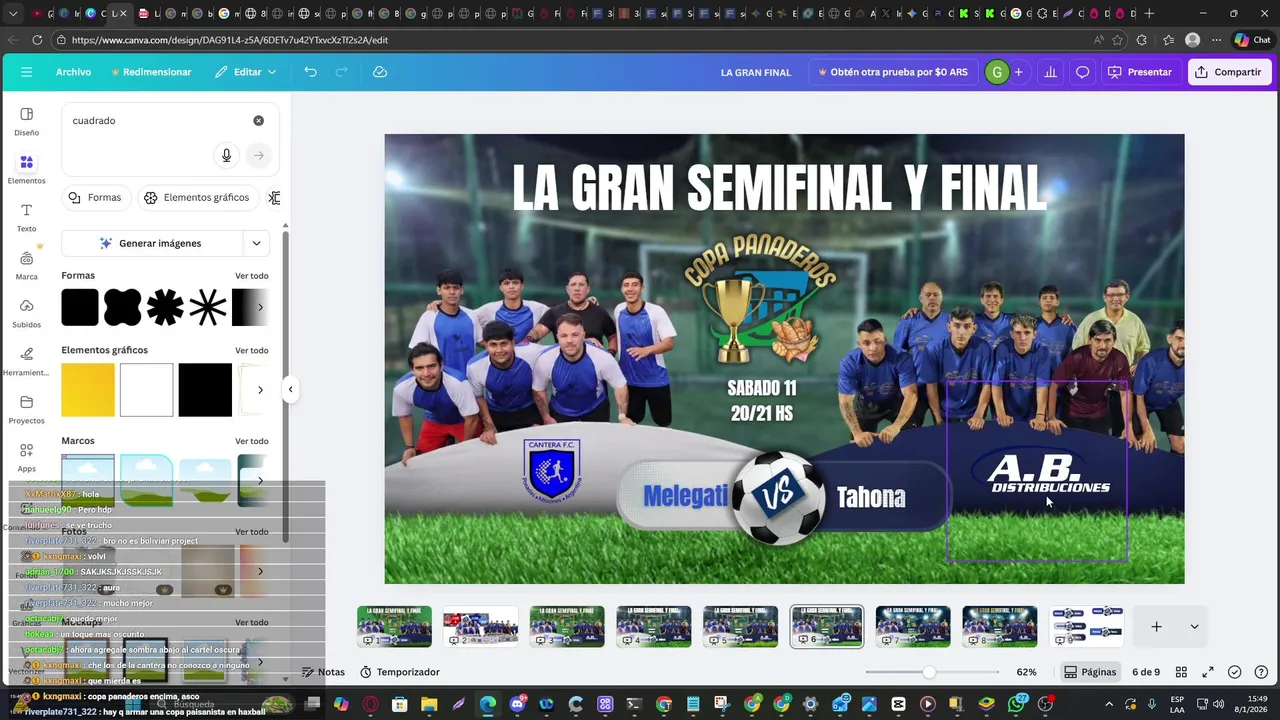Open Obtén otra prueba por $0 ARS offer
This screenshot has width=1280, height=720.
[893, 72]
